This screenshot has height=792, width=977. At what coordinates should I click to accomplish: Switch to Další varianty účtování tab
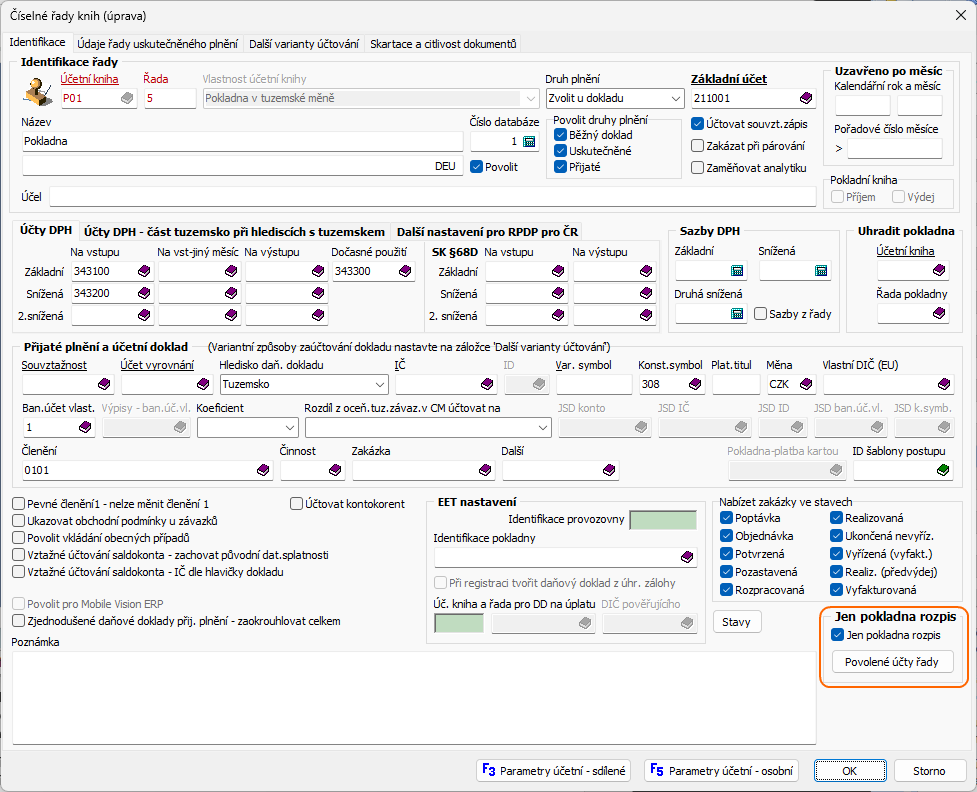303,44
